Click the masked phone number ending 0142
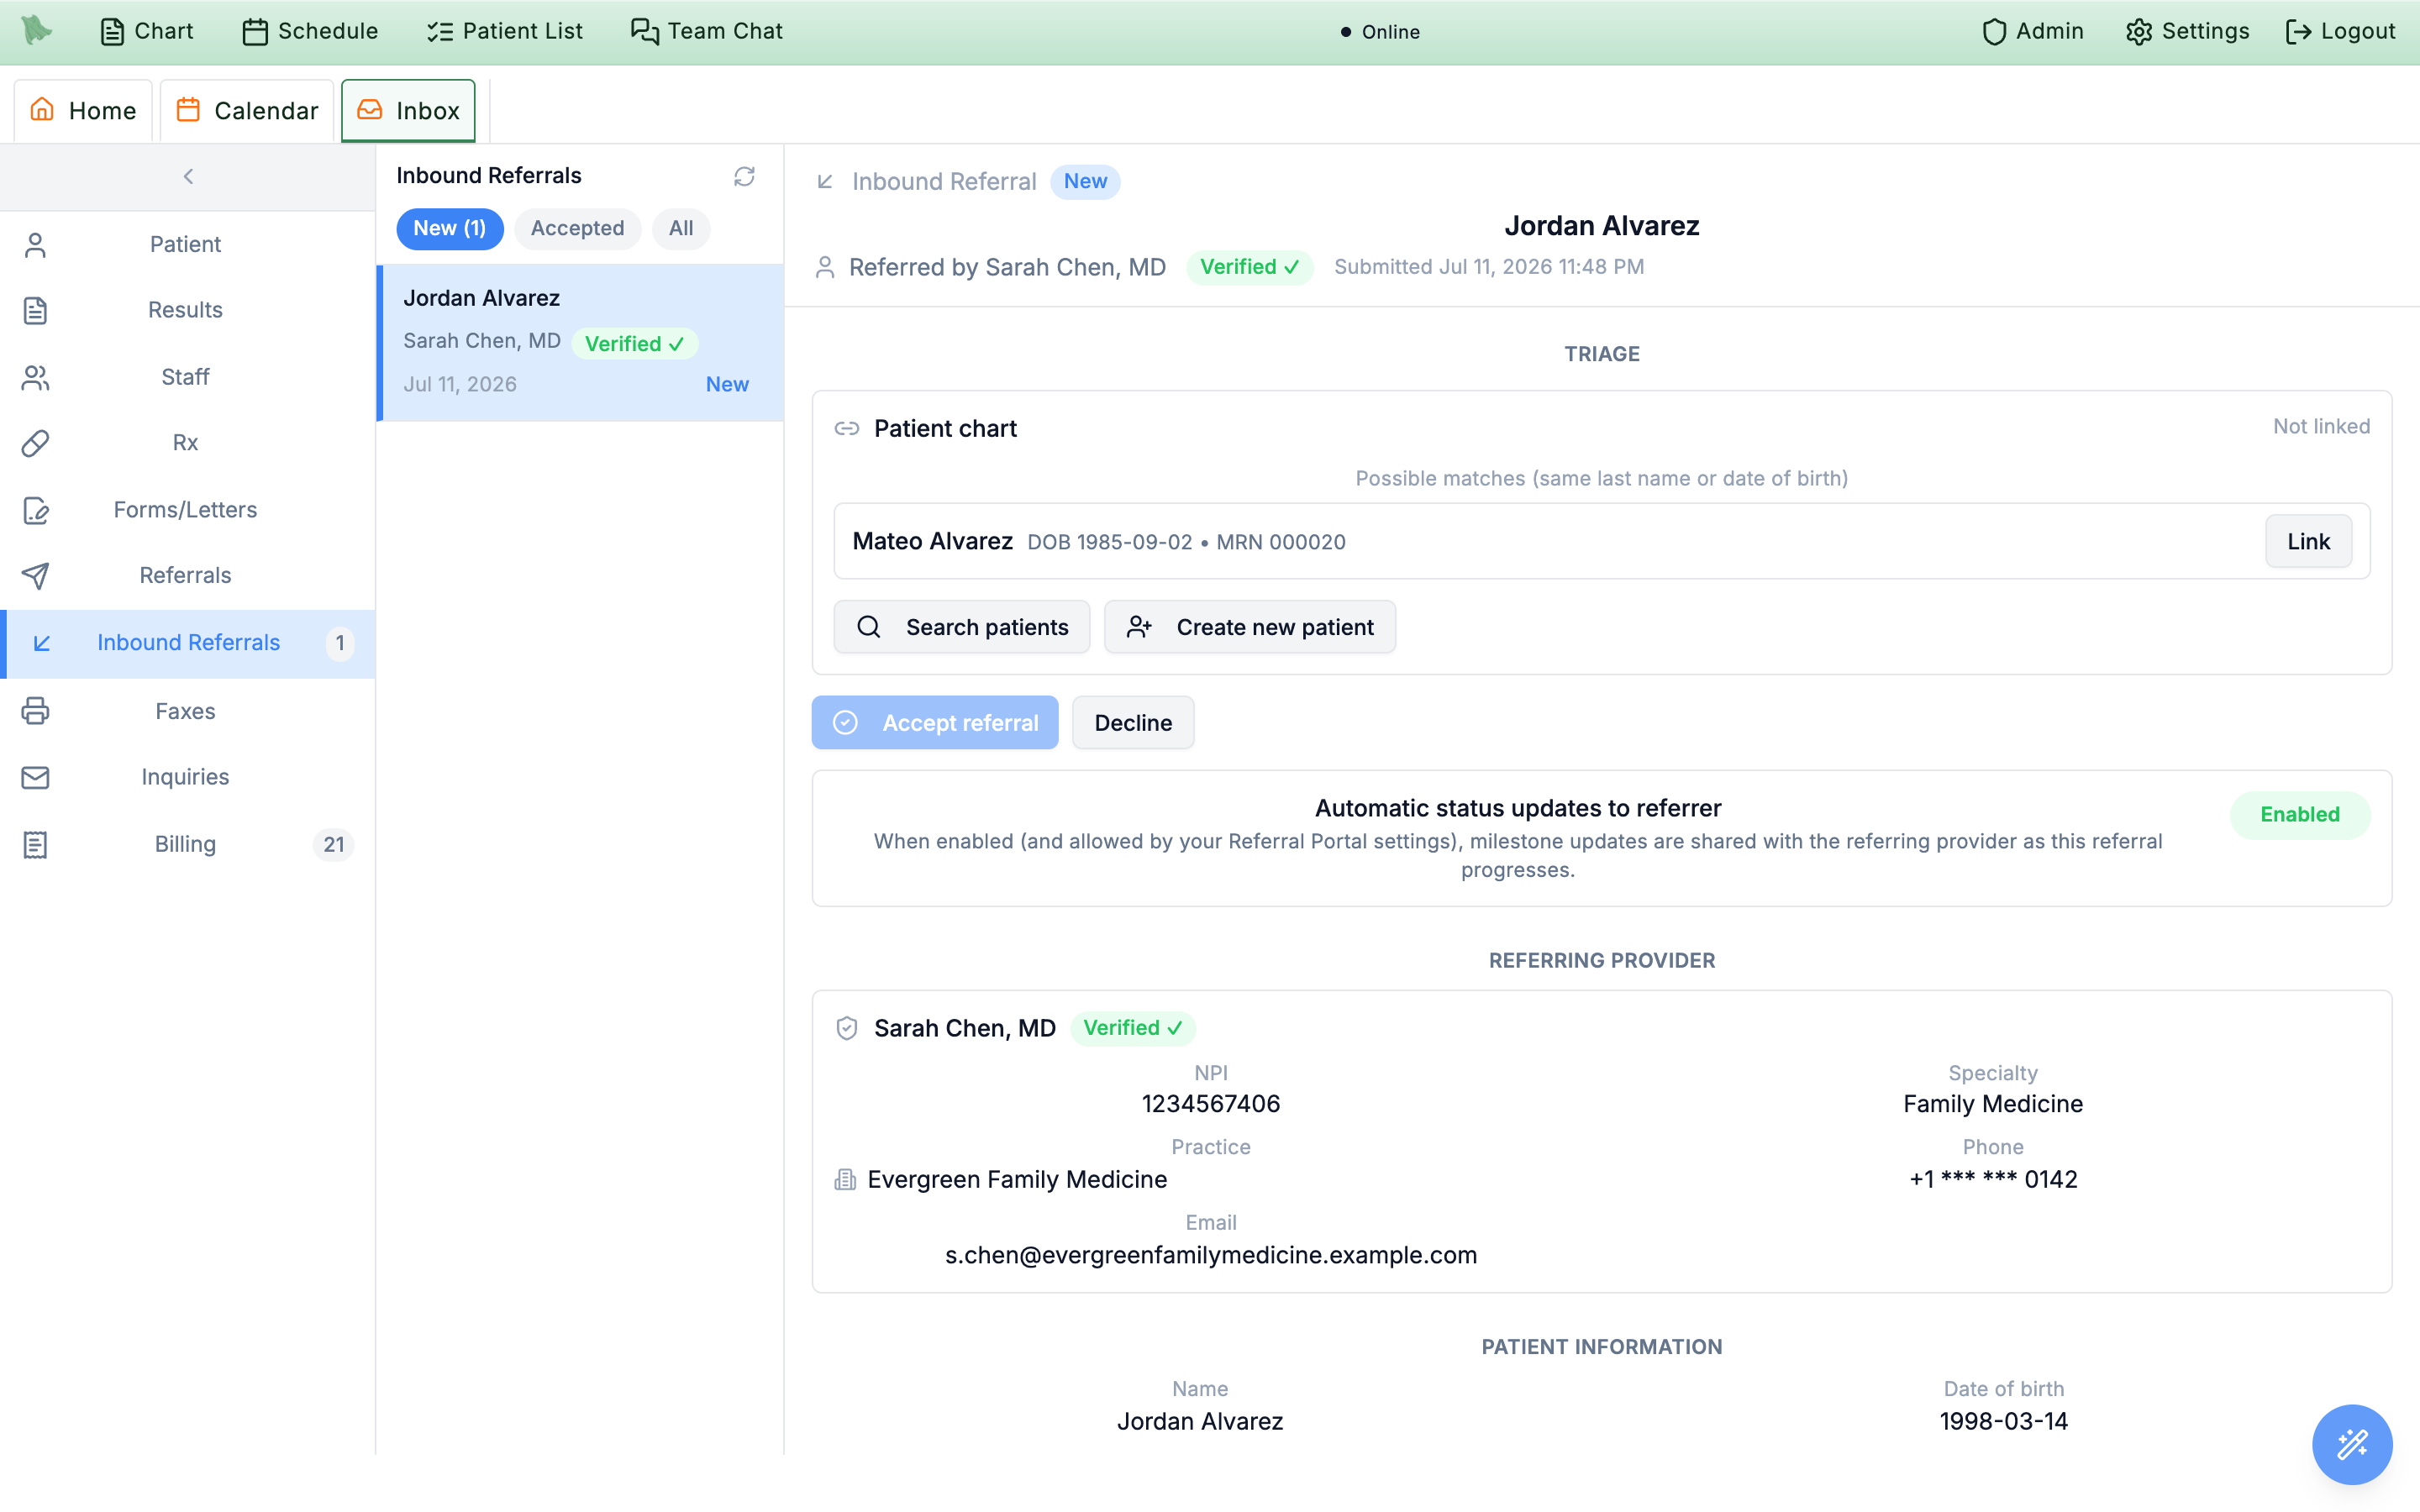Screen dimensions: 2420x1512 pos(1993,1180)
